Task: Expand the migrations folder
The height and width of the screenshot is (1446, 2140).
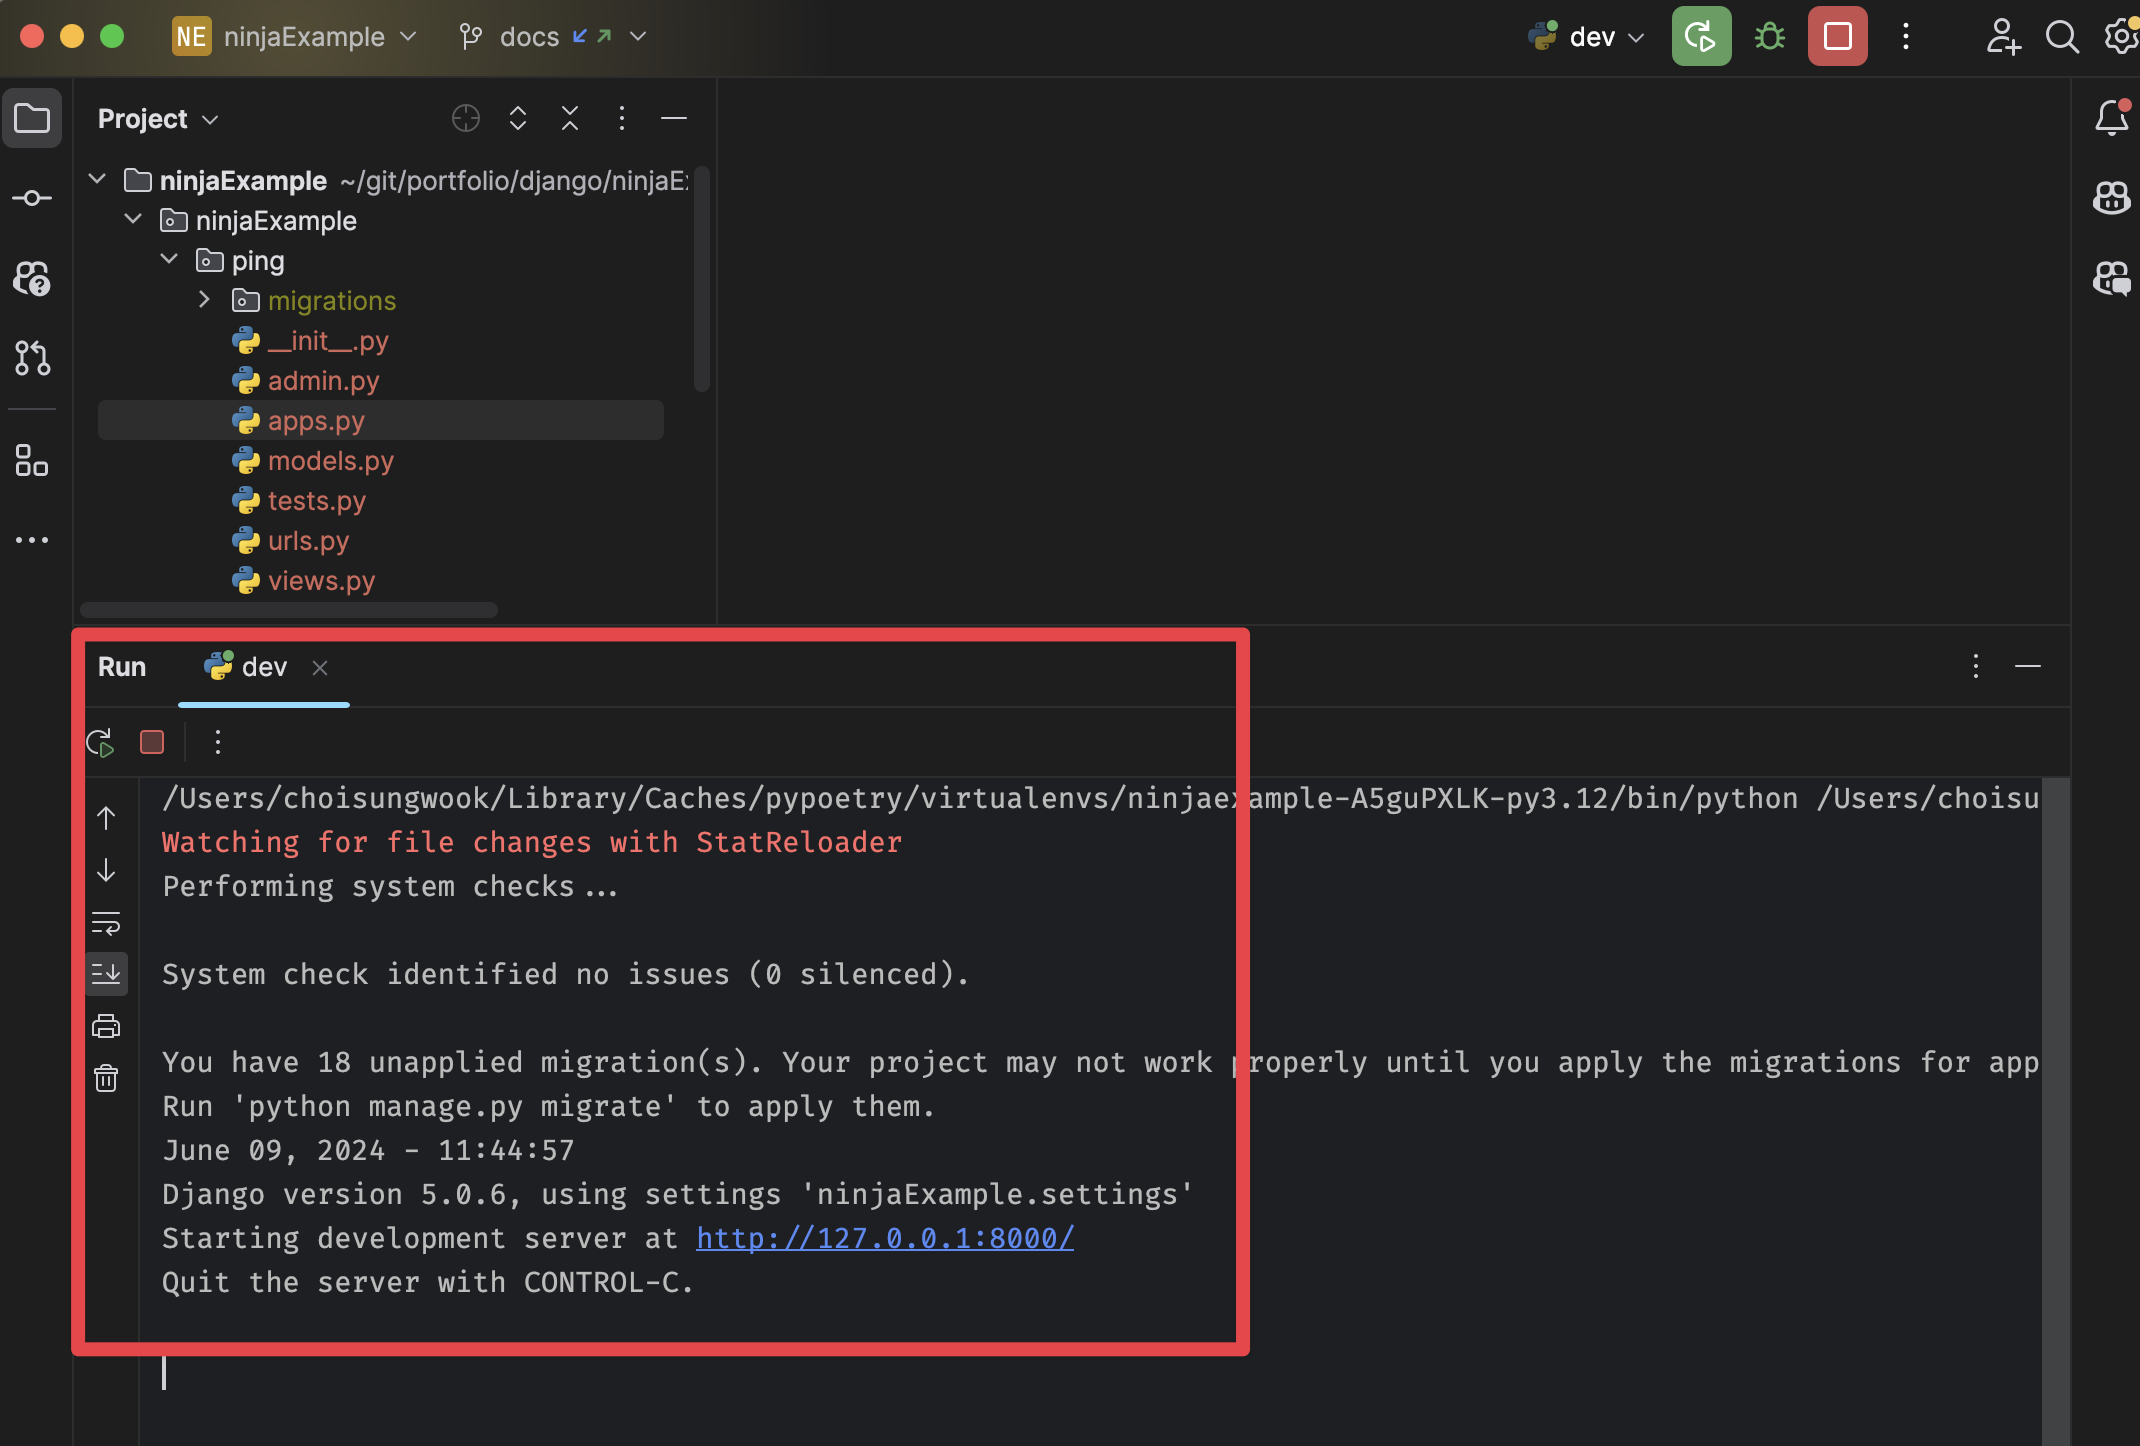Action: (204, 300)
